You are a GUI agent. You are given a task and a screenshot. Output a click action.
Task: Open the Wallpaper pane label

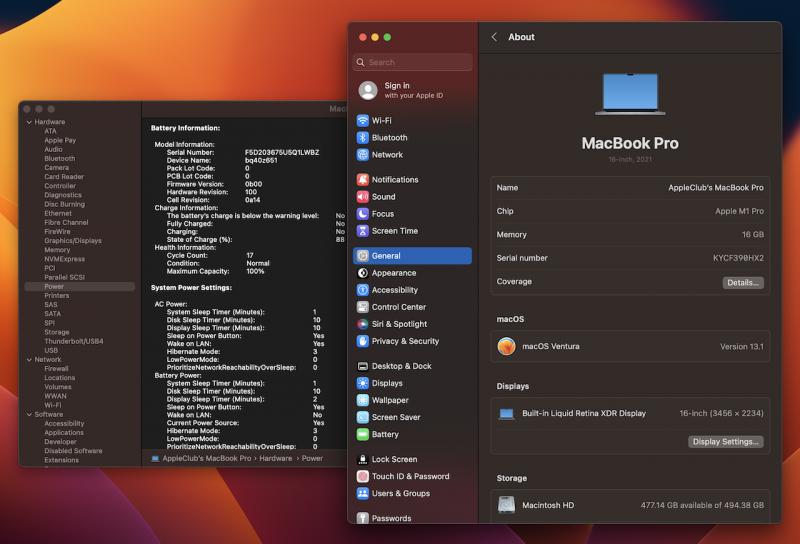click(x=390, y=400)
